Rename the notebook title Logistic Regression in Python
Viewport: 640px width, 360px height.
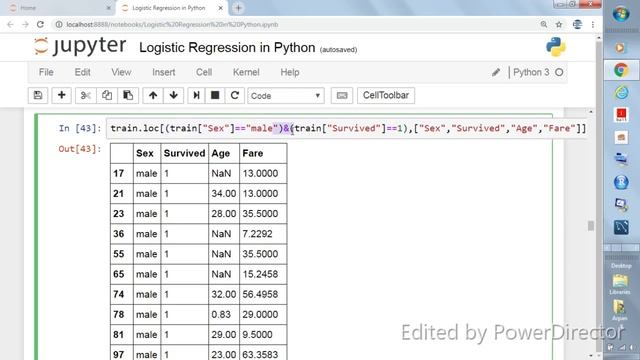pos(227,48)
